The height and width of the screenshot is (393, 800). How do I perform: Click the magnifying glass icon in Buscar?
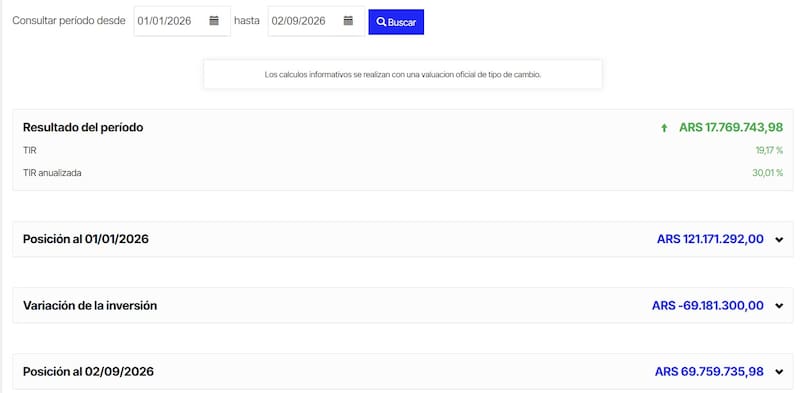click(x=381, y=22)
